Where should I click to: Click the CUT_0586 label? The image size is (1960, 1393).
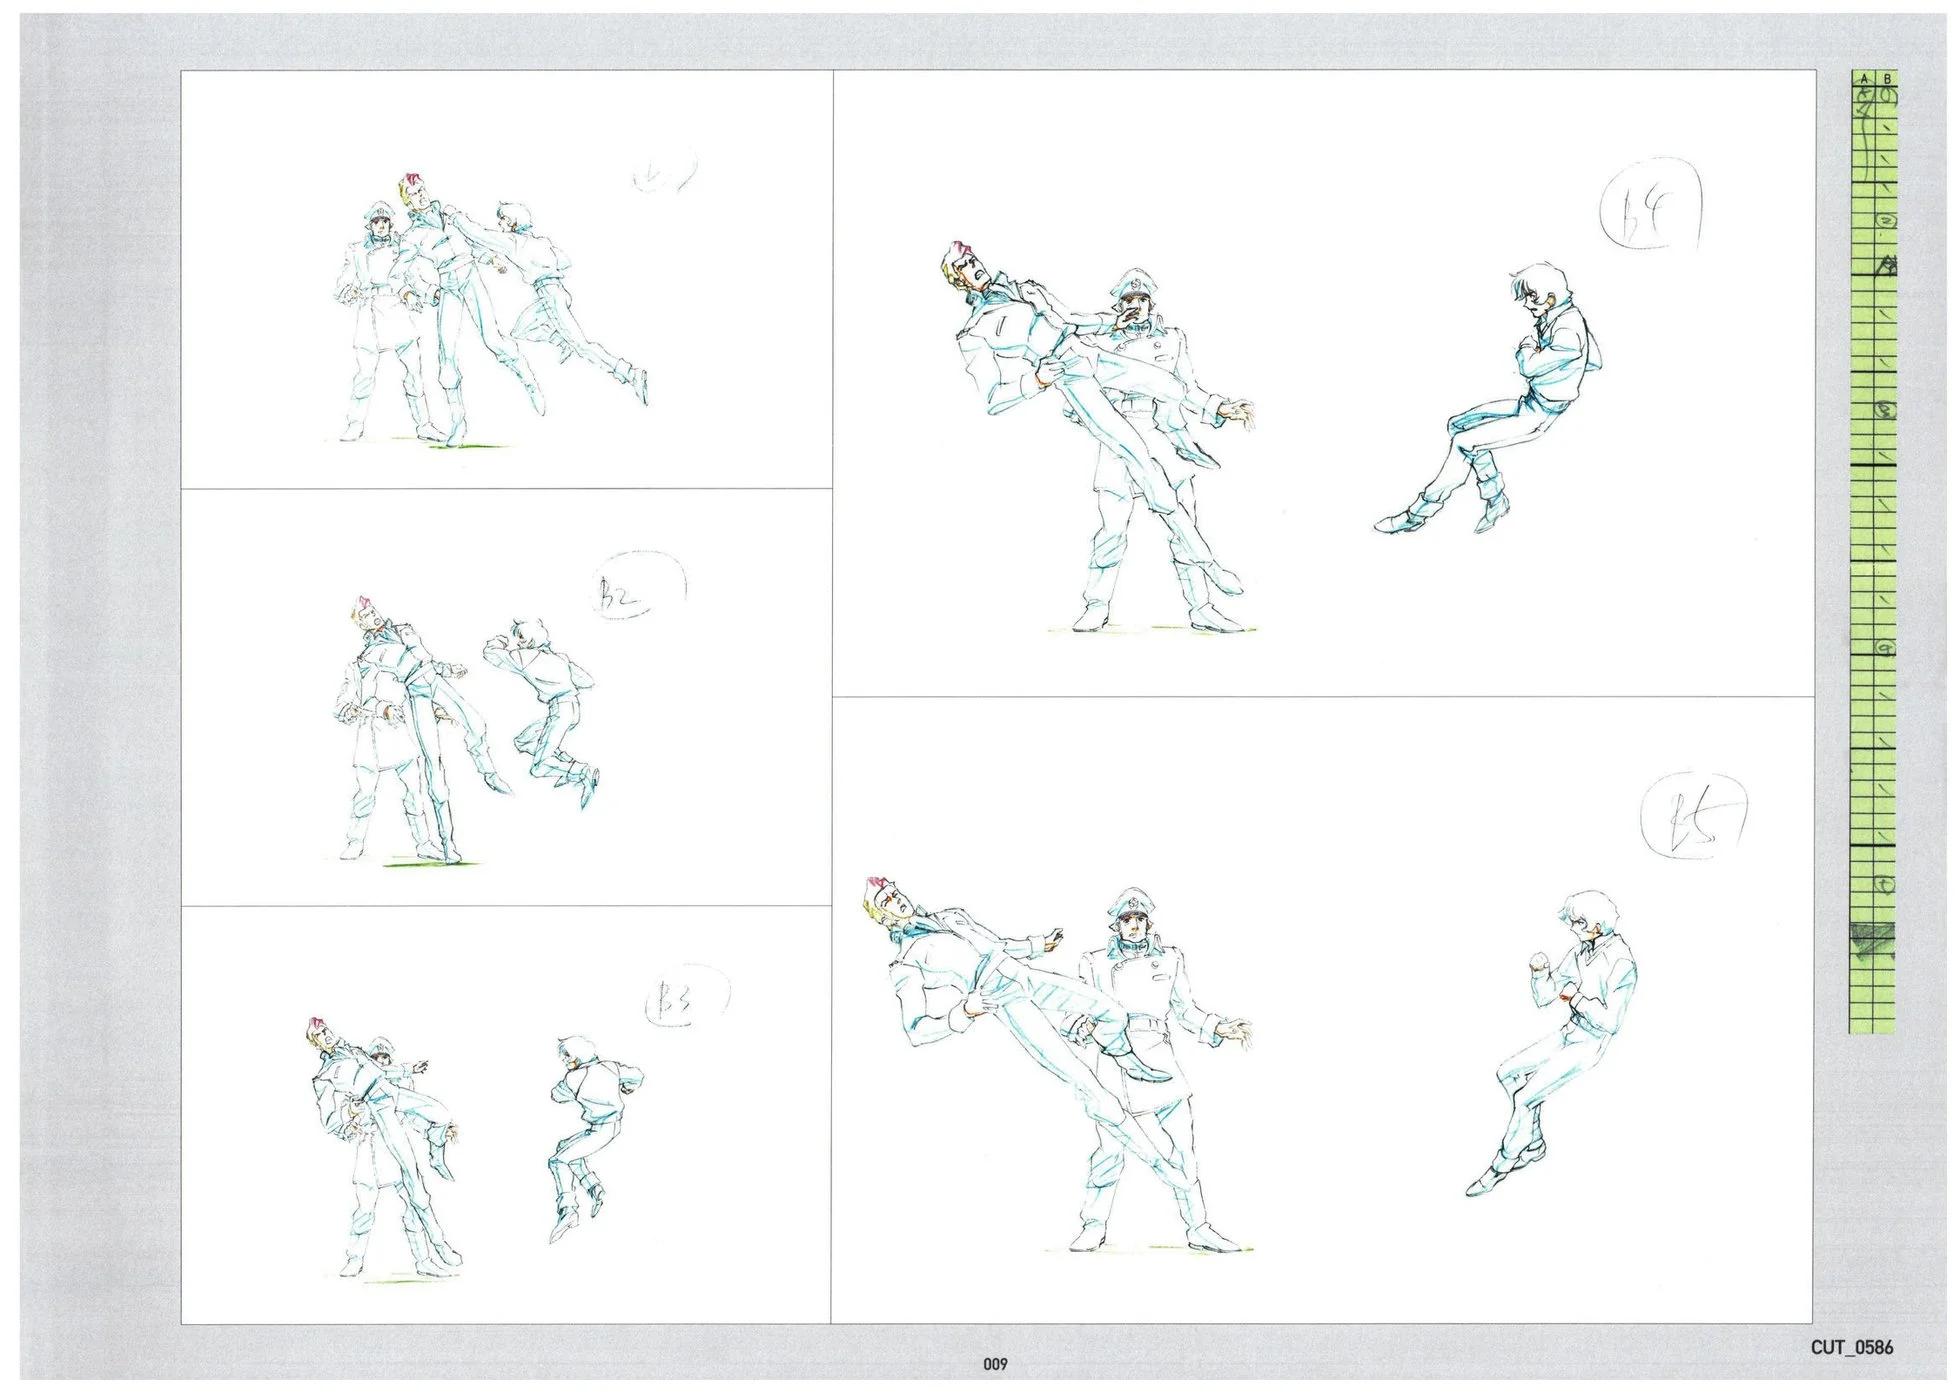pyautogui.click(x=1851, y=1347)
